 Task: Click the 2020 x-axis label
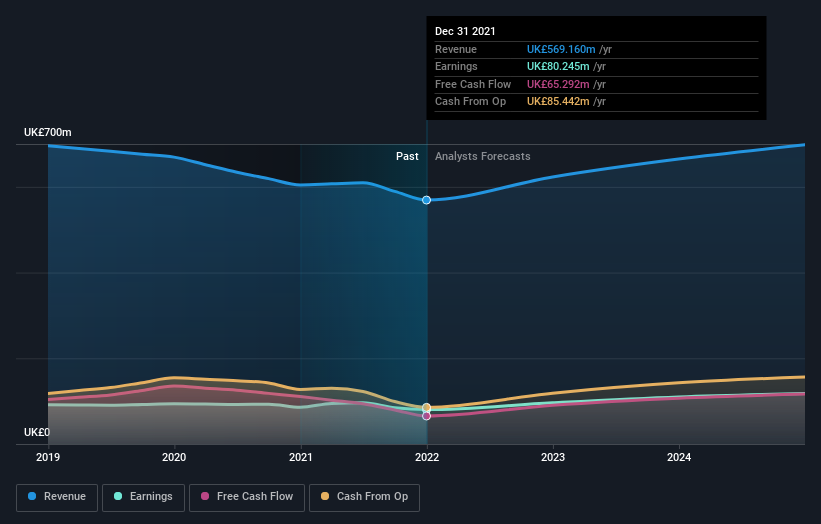point(174,458)
